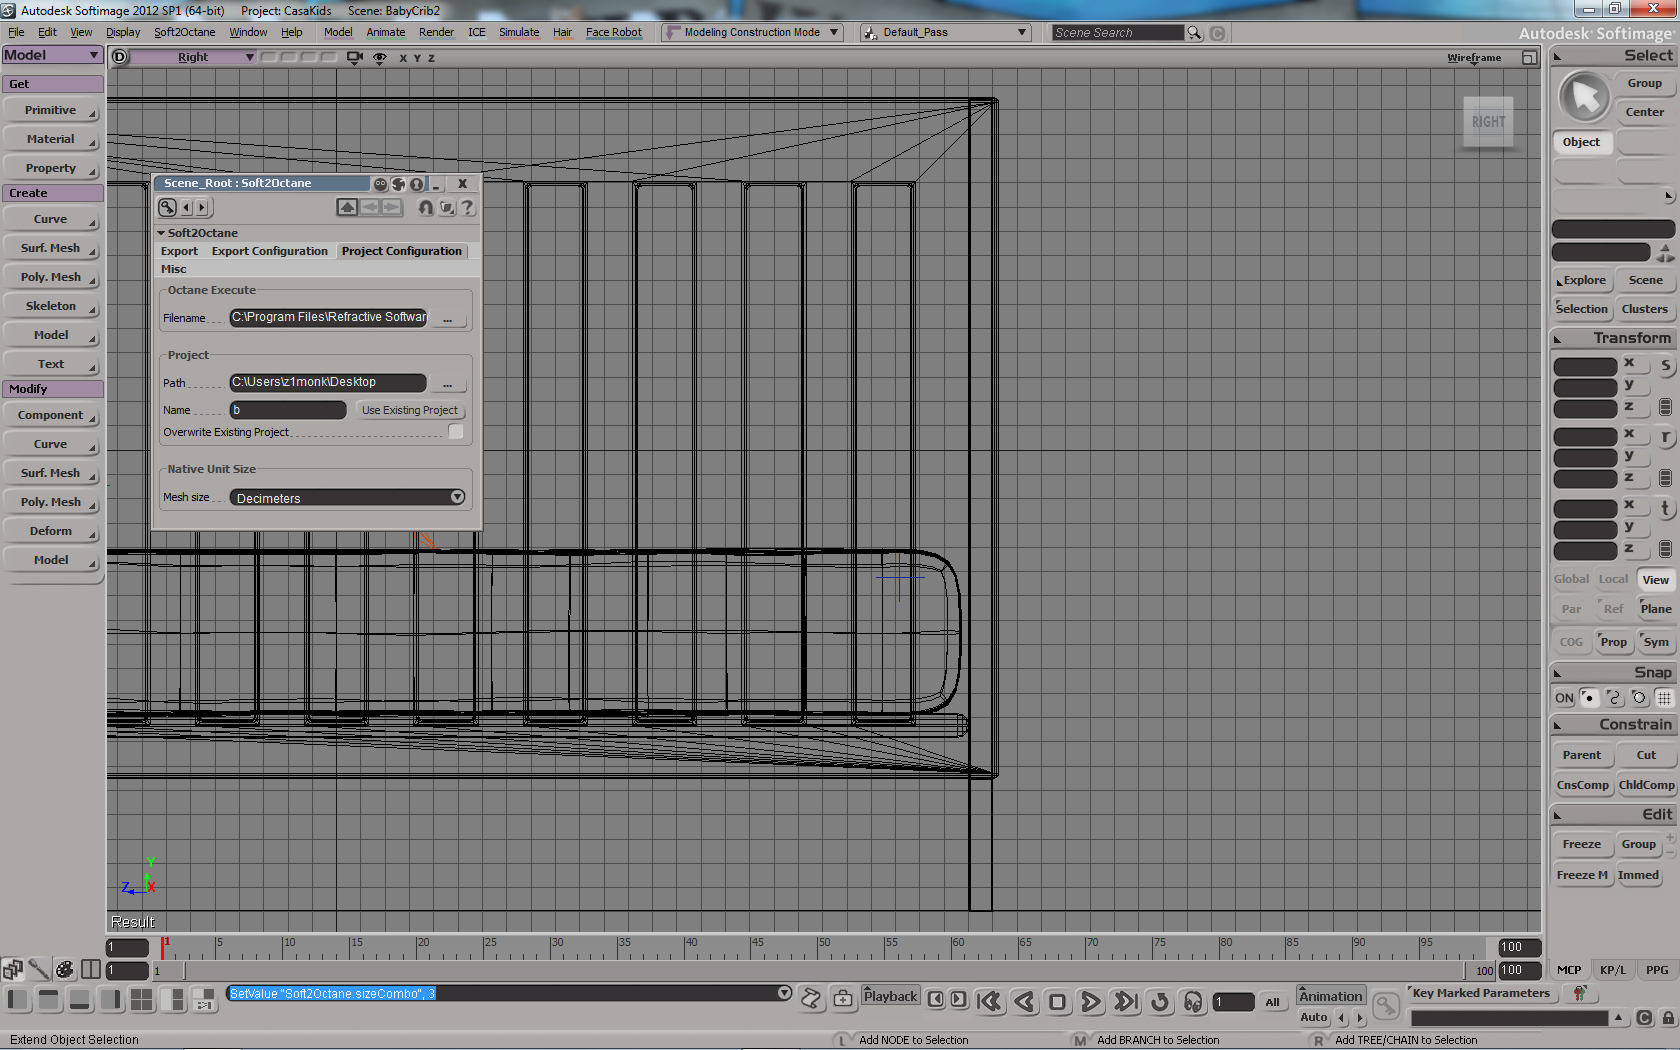Switch to the KP/L panel tab
Viewport: 1680px width, 1050px height.
pyautogui.click(x=1613, y=970)
